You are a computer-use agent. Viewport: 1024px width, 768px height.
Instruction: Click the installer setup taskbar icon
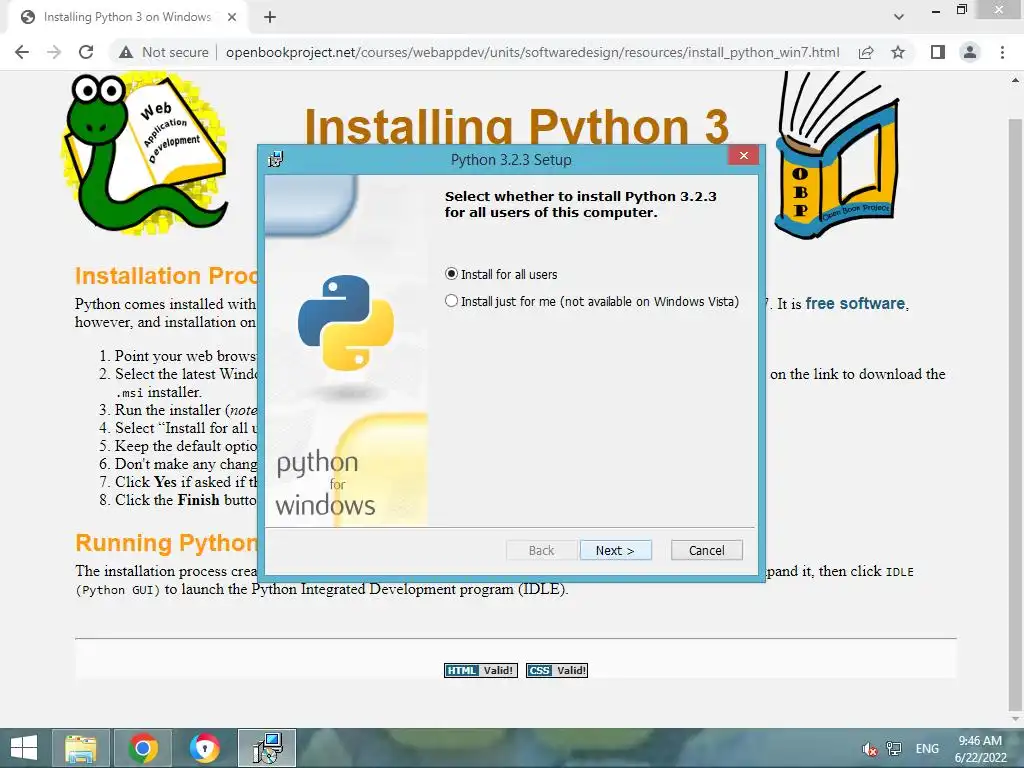tap(267, 748)
